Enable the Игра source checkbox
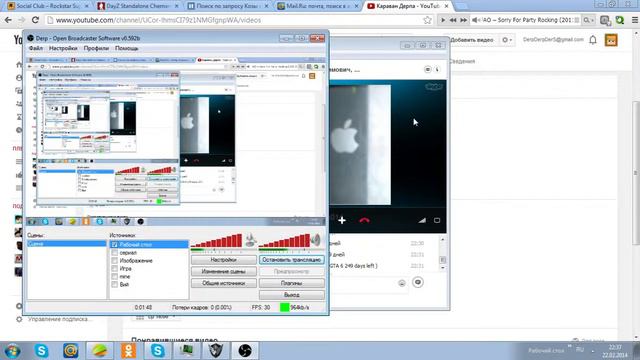The width and height of the screenshot is (640, 360). point(115,269)
